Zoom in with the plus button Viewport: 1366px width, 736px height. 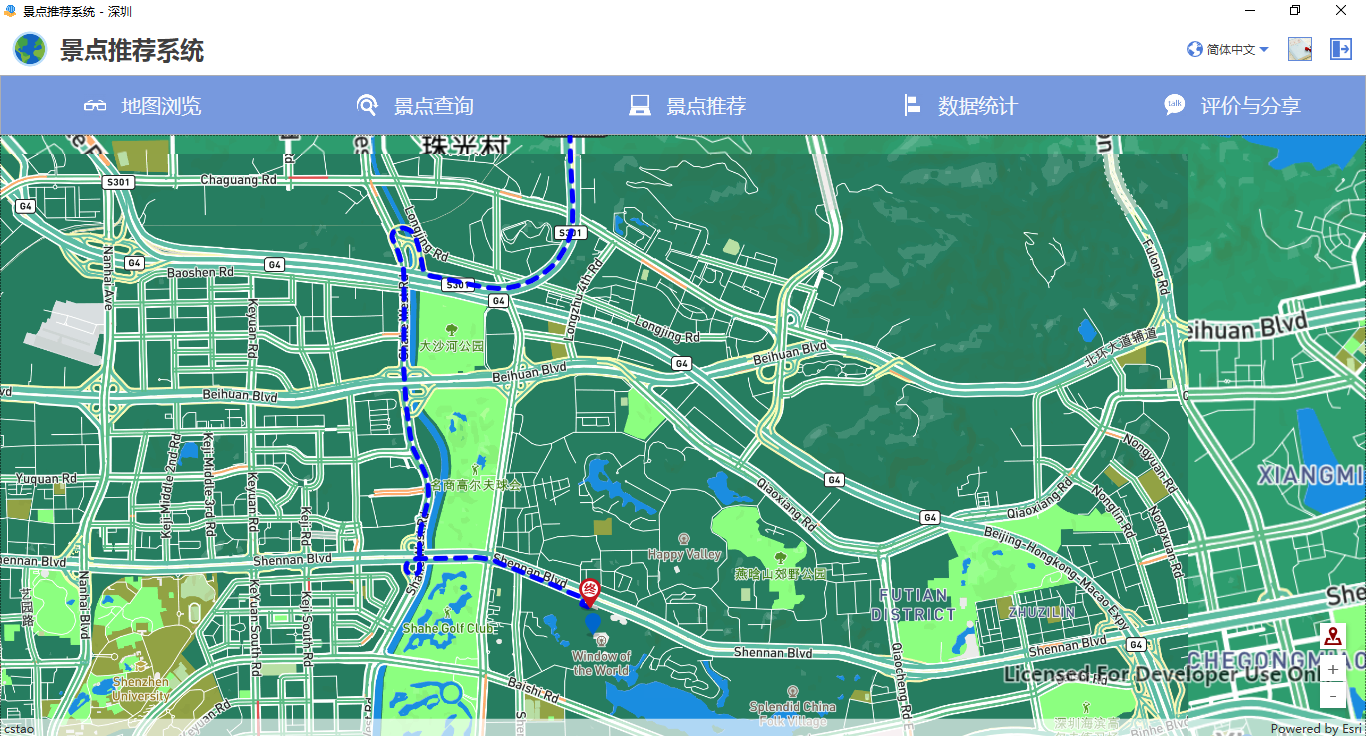click(1332, 669)
